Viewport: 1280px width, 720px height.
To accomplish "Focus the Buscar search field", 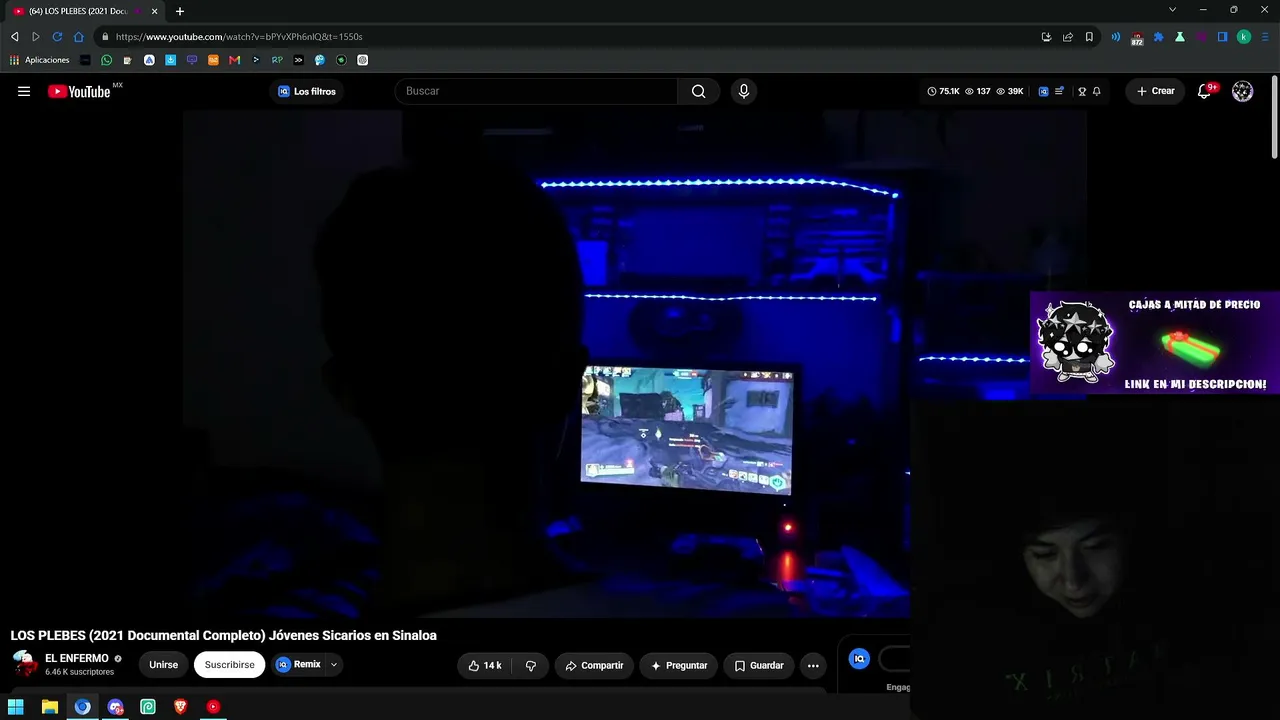I will click(x=536, y=91).
